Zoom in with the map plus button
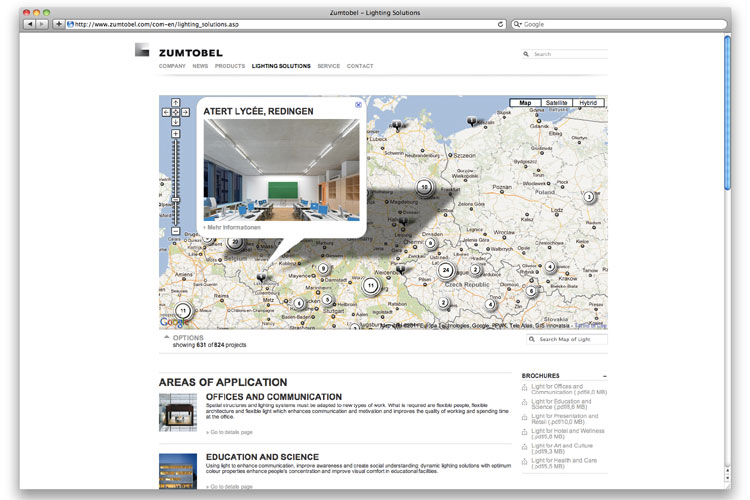The width and height of the screenshot is (750, 500). coord(176,133)
